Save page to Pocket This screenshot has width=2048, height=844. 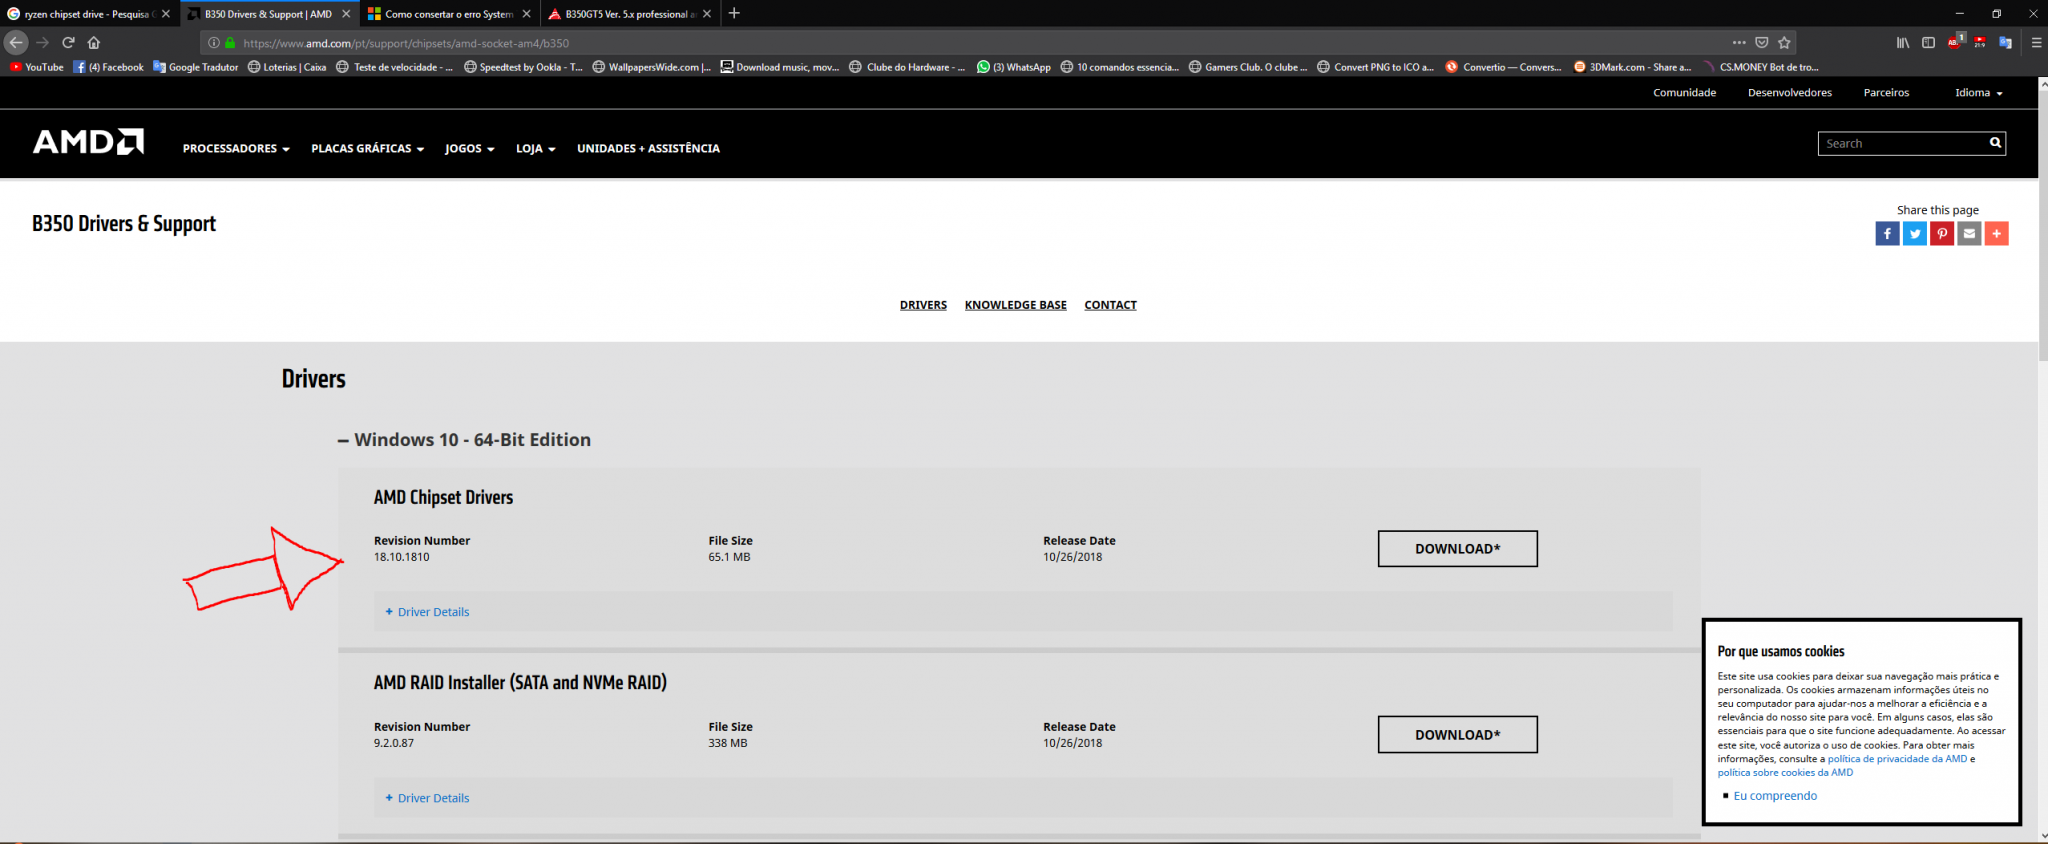point(1762,42)
